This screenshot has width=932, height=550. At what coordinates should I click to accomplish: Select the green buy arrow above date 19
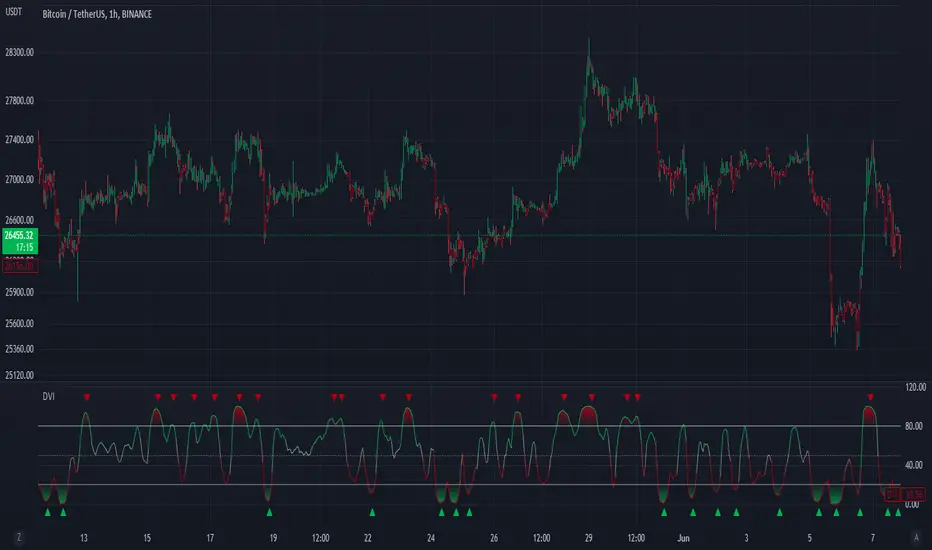tap(269, 512)
